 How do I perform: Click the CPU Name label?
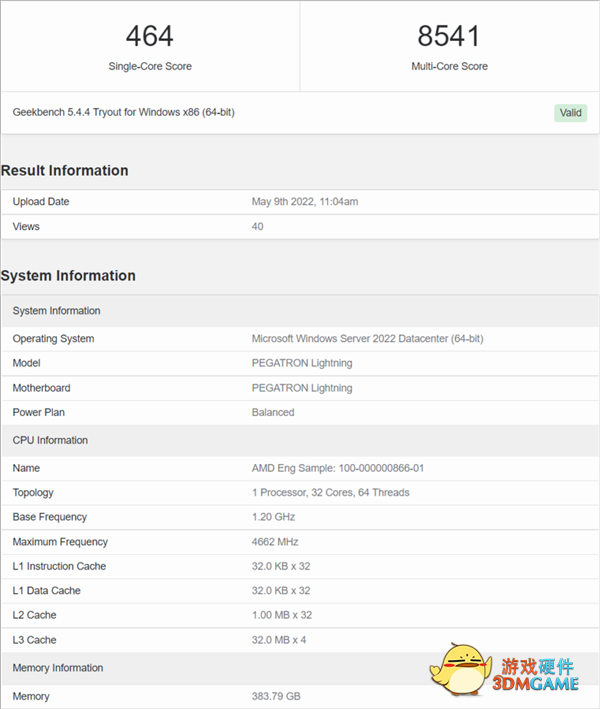coord(26,468)
